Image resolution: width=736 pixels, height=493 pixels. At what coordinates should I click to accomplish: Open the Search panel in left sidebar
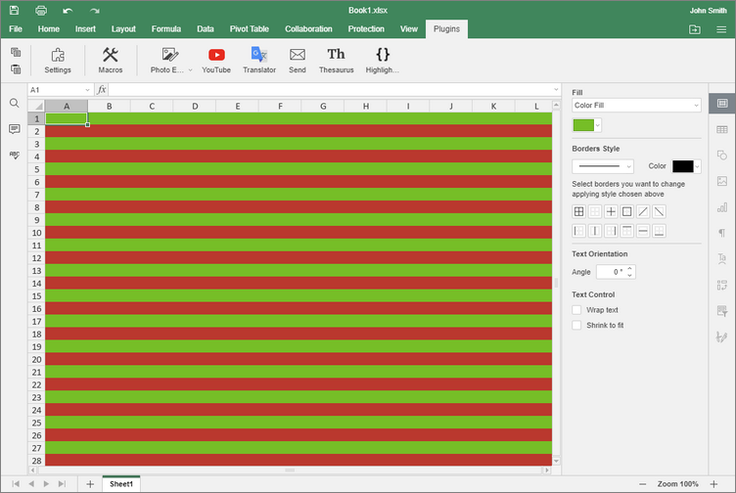coord(15,103)
